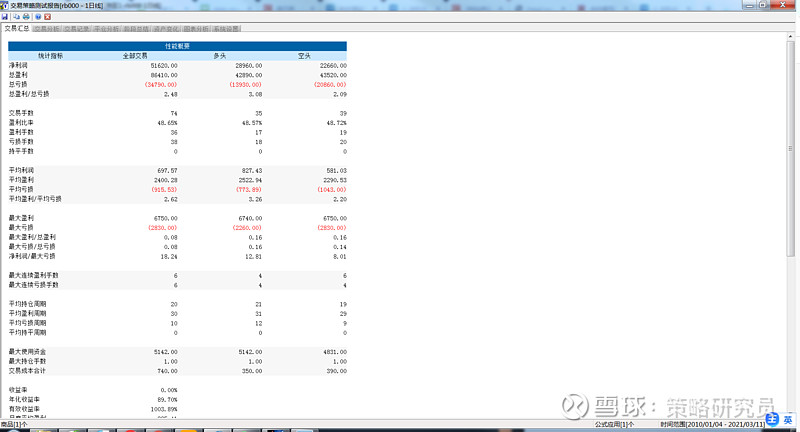Click the 有效收益率 value 1003.89%
The width and height of the screenshot is (800, 432).
164,410
